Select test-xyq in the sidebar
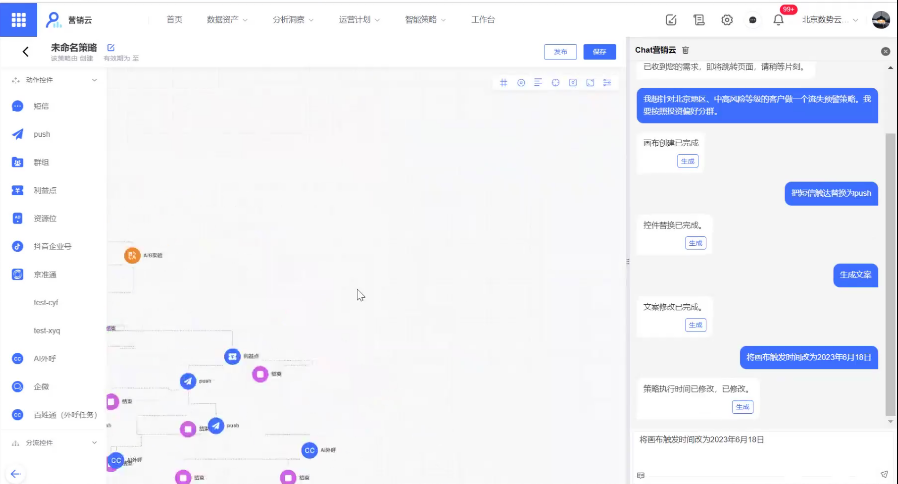 (46, 330)
